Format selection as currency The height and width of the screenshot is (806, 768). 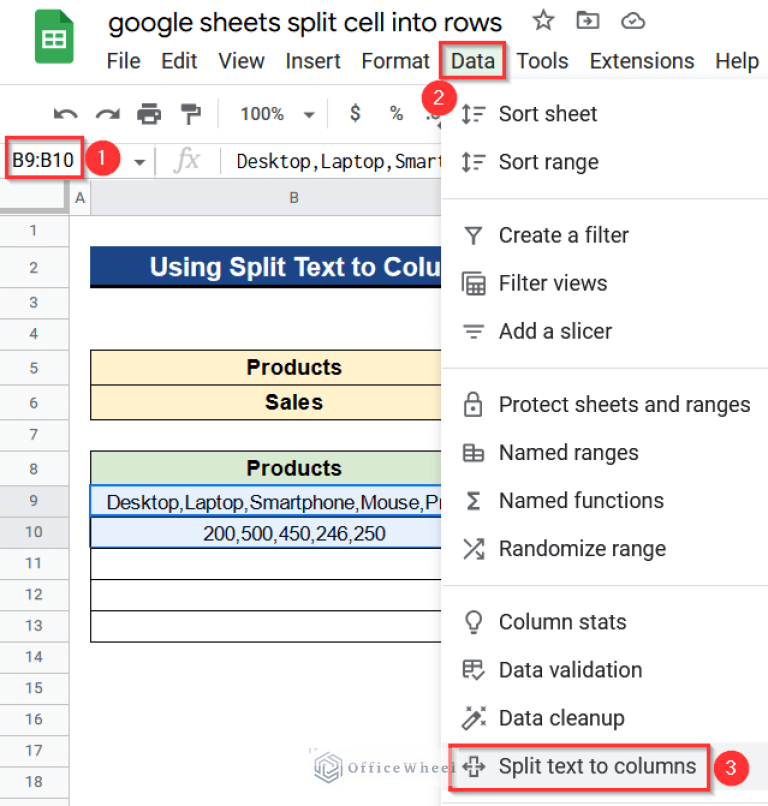click(x=355, y=113)
